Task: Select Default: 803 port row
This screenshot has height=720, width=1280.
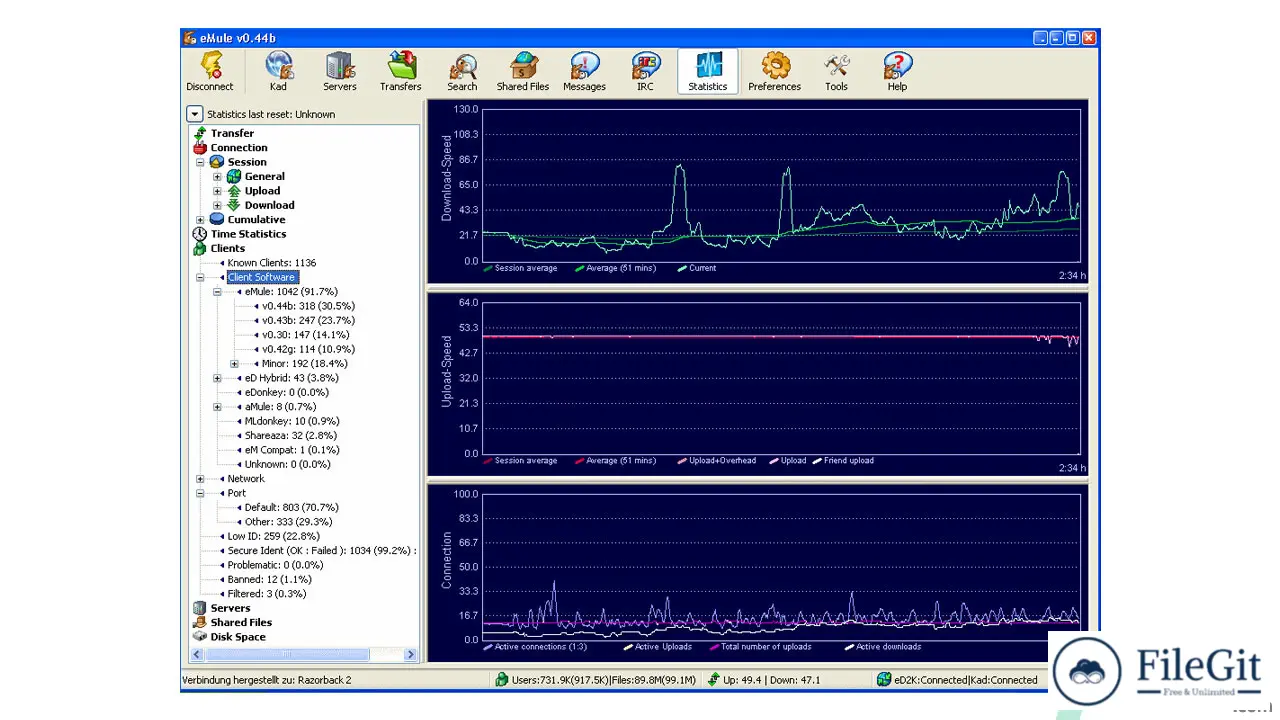Action: click(291, 508)
